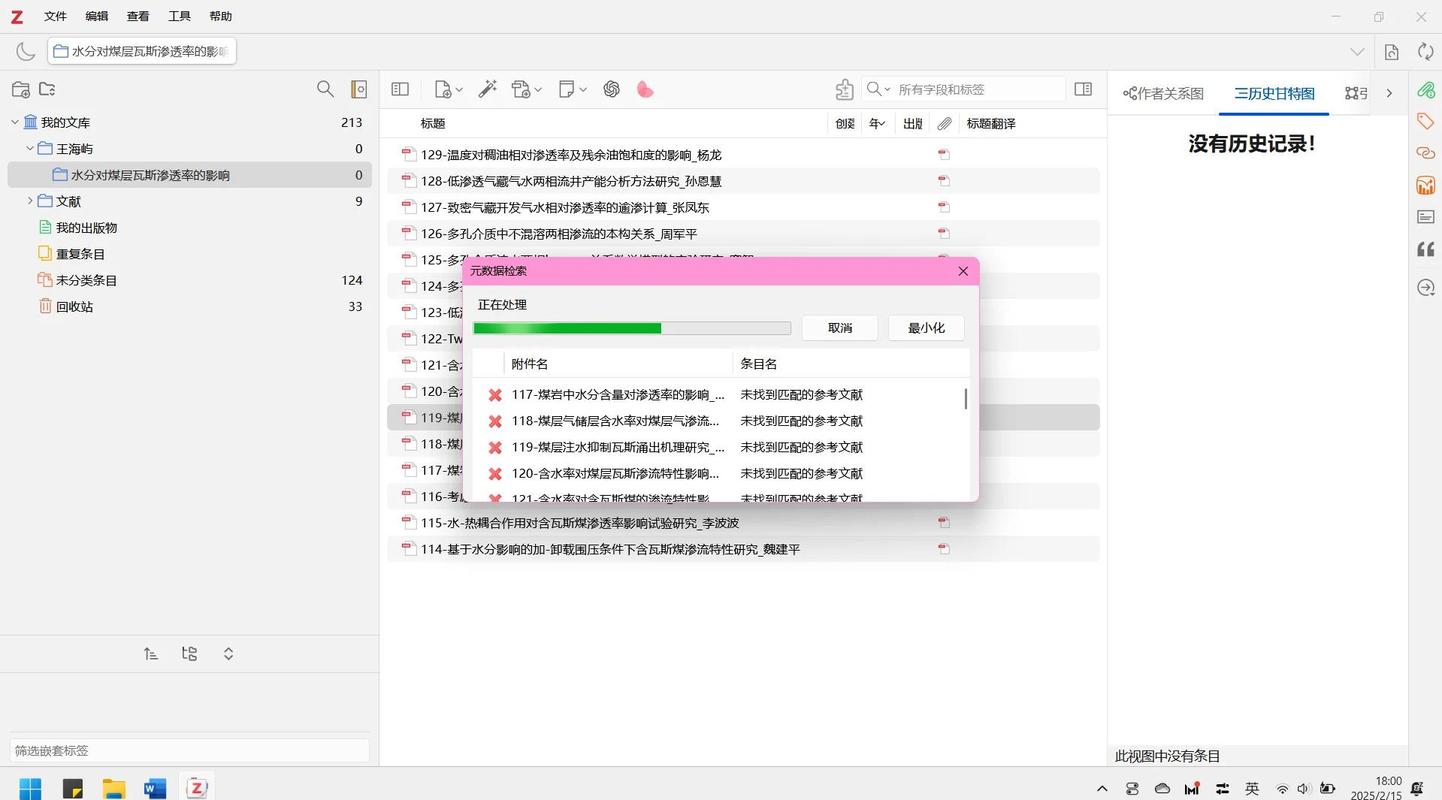Open the New Note dropdown
This screenshot has width=1442, height=800.
[572, 89]
